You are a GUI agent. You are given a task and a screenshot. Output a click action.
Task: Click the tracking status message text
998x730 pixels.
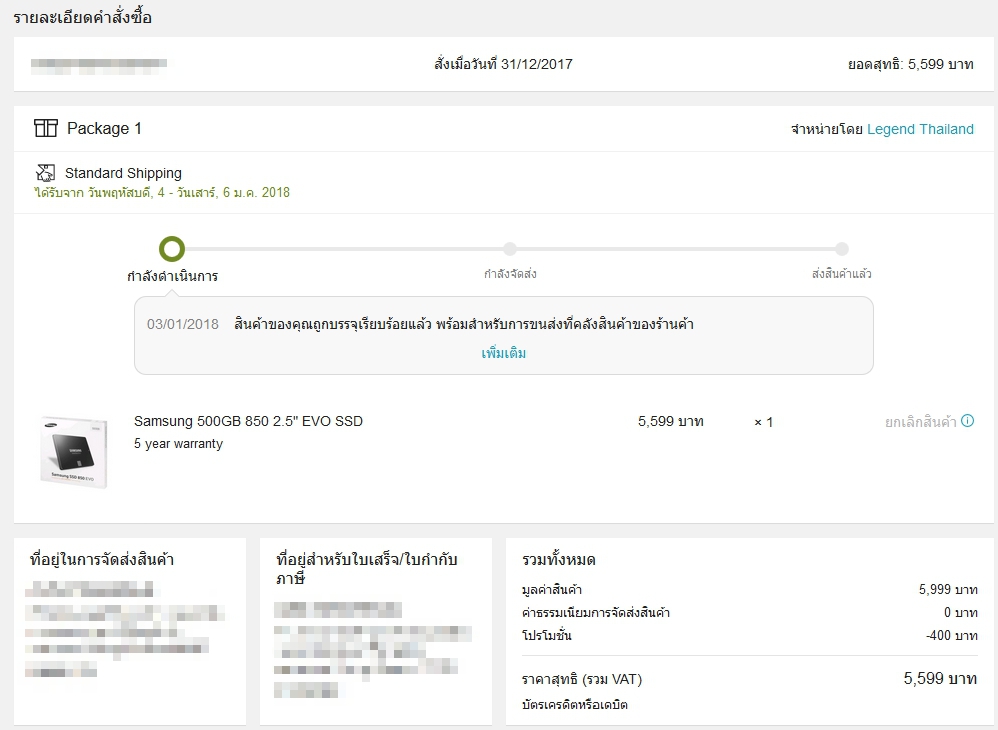pyautogui.click(x=464, y=324)
